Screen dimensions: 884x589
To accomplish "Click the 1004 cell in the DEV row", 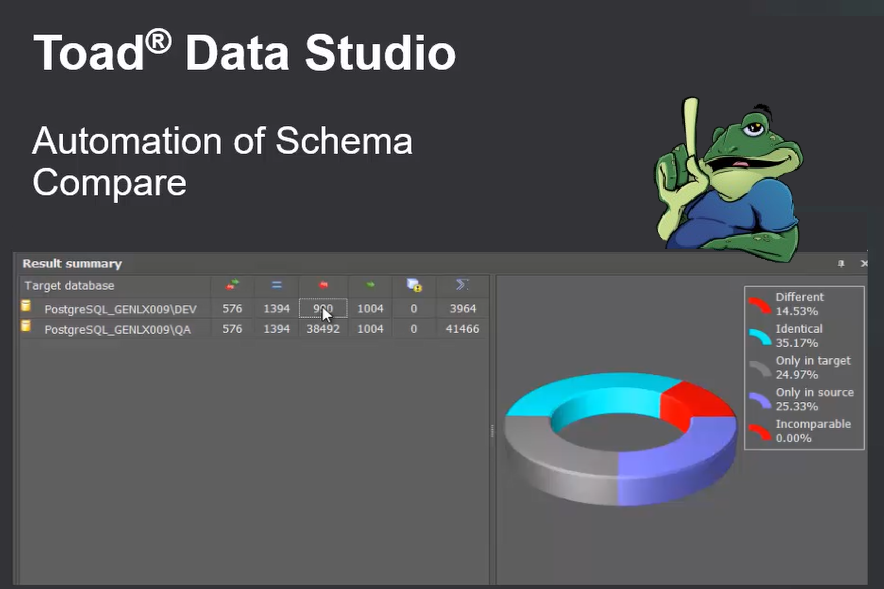I will (x=370, y=309).
